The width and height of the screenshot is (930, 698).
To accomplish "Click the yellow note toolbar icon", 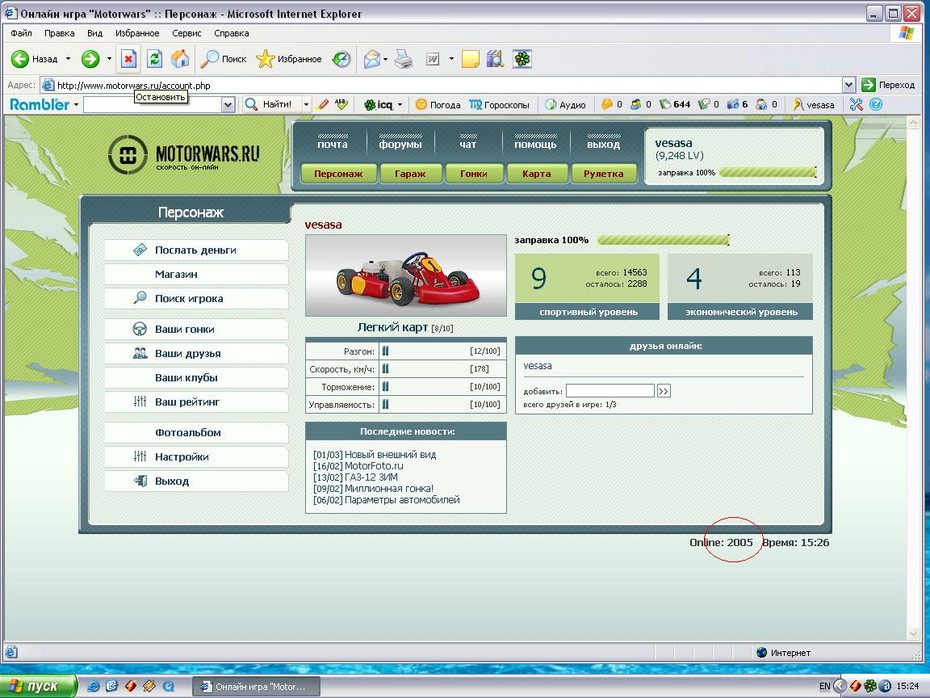I will (470, 59).
